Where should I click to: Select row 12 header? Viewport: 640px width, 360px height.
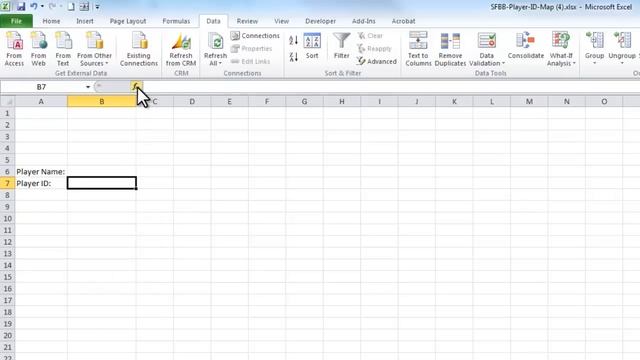point(7,242)
